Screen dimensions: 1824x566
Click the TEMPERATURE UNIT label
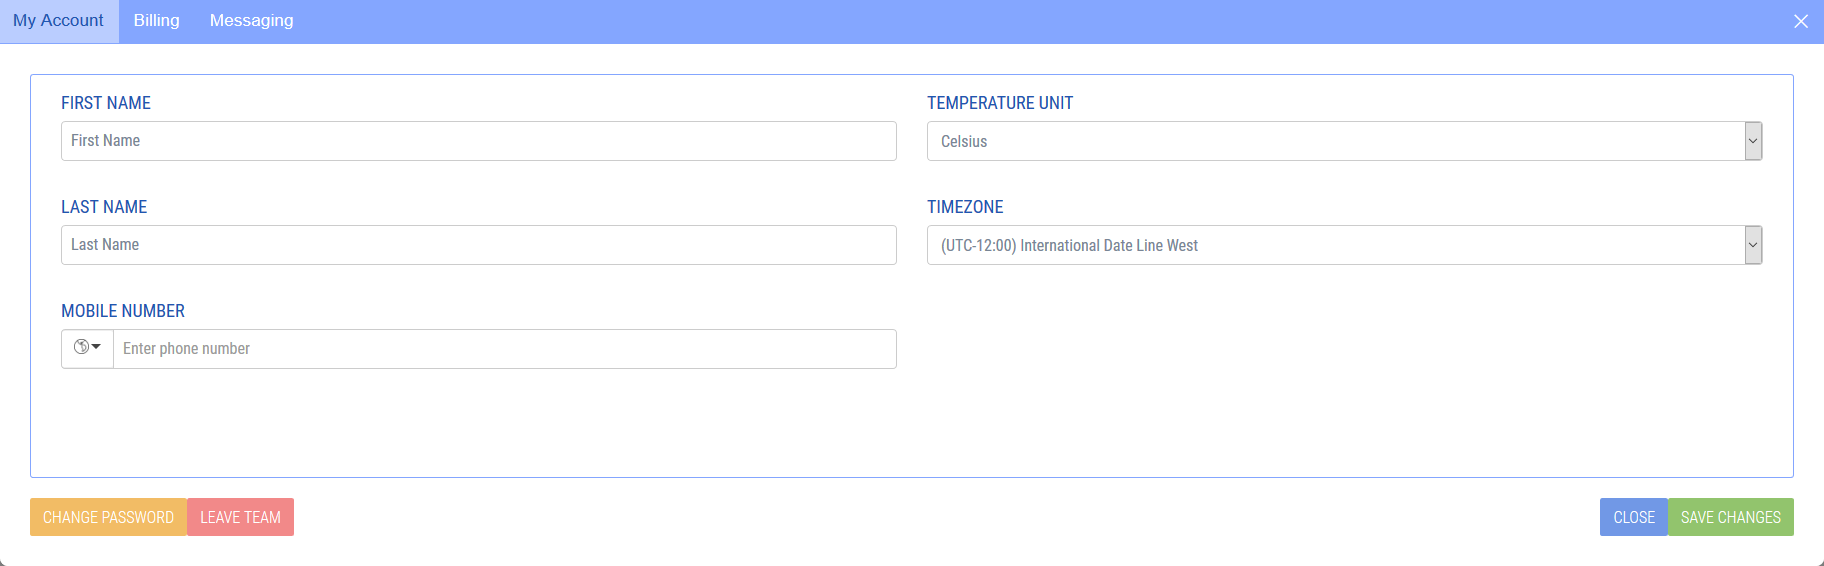999,103
